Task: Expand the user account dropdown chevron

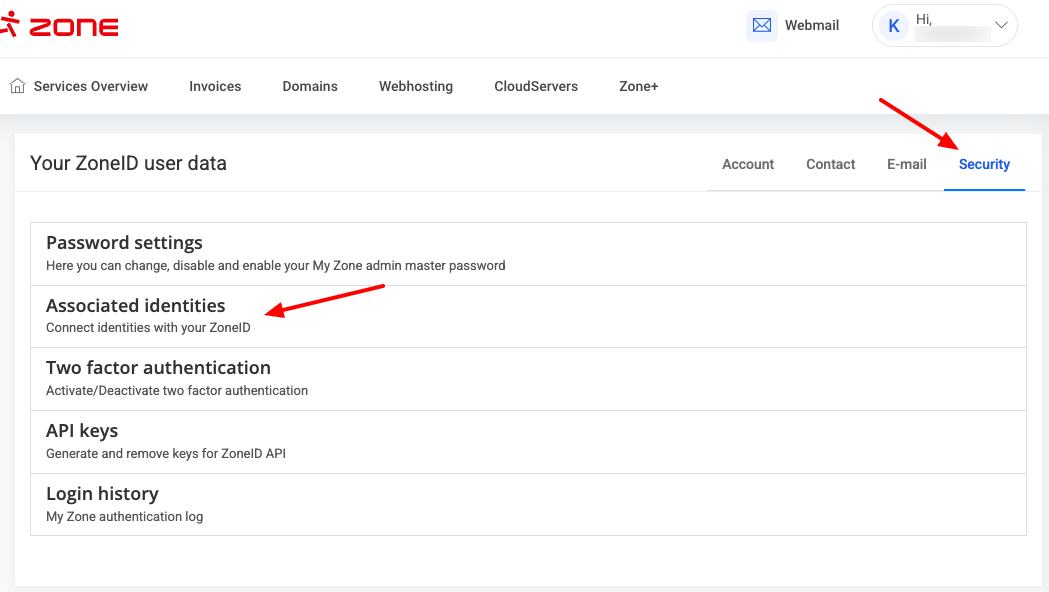Action: click(x=1001, y=26)
